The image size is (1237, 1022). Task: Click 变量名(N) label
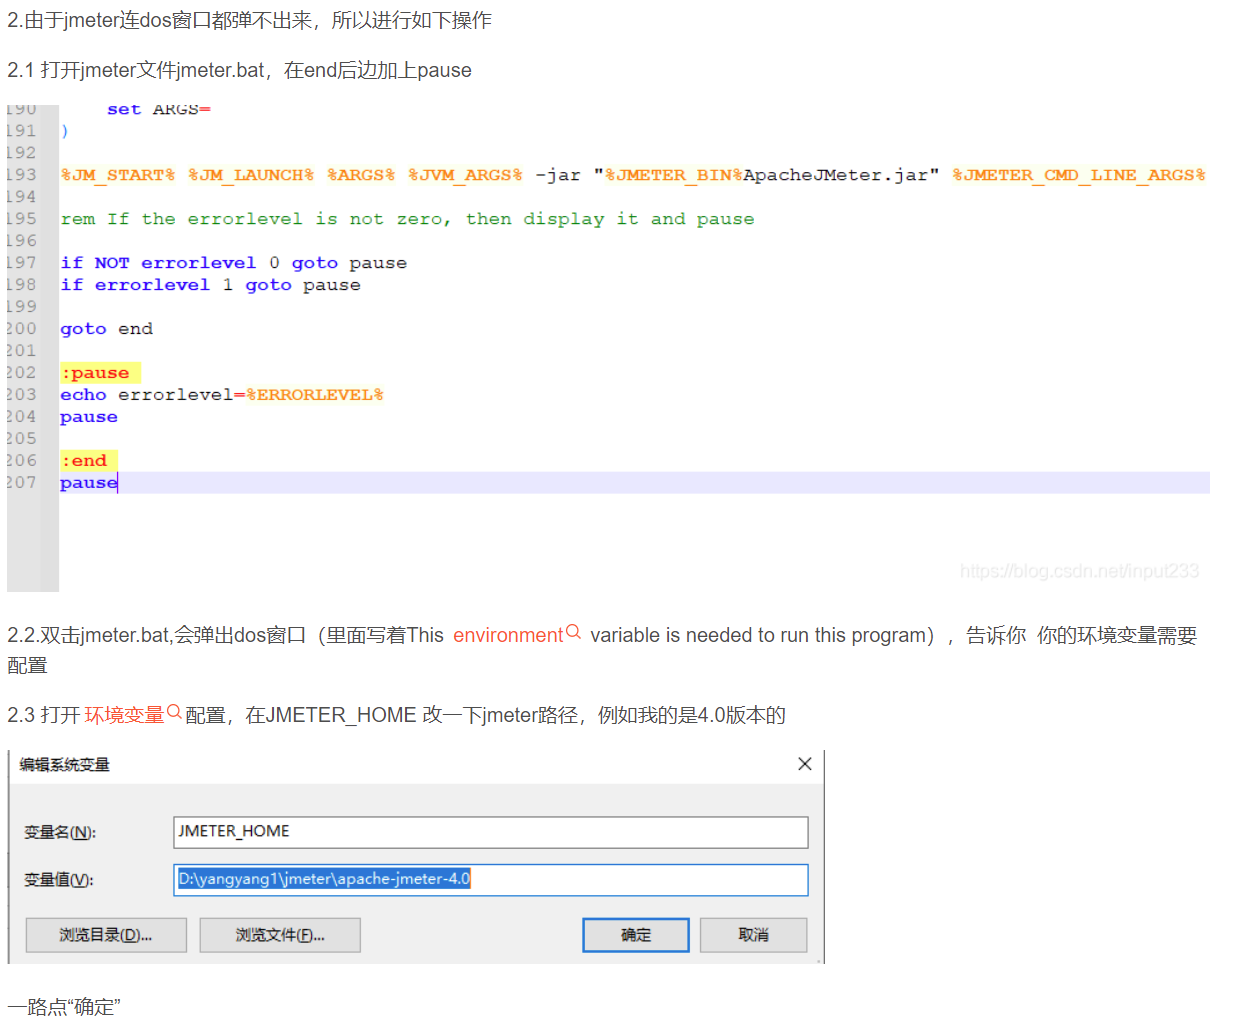pyautogui.click(x=60, y=833)
